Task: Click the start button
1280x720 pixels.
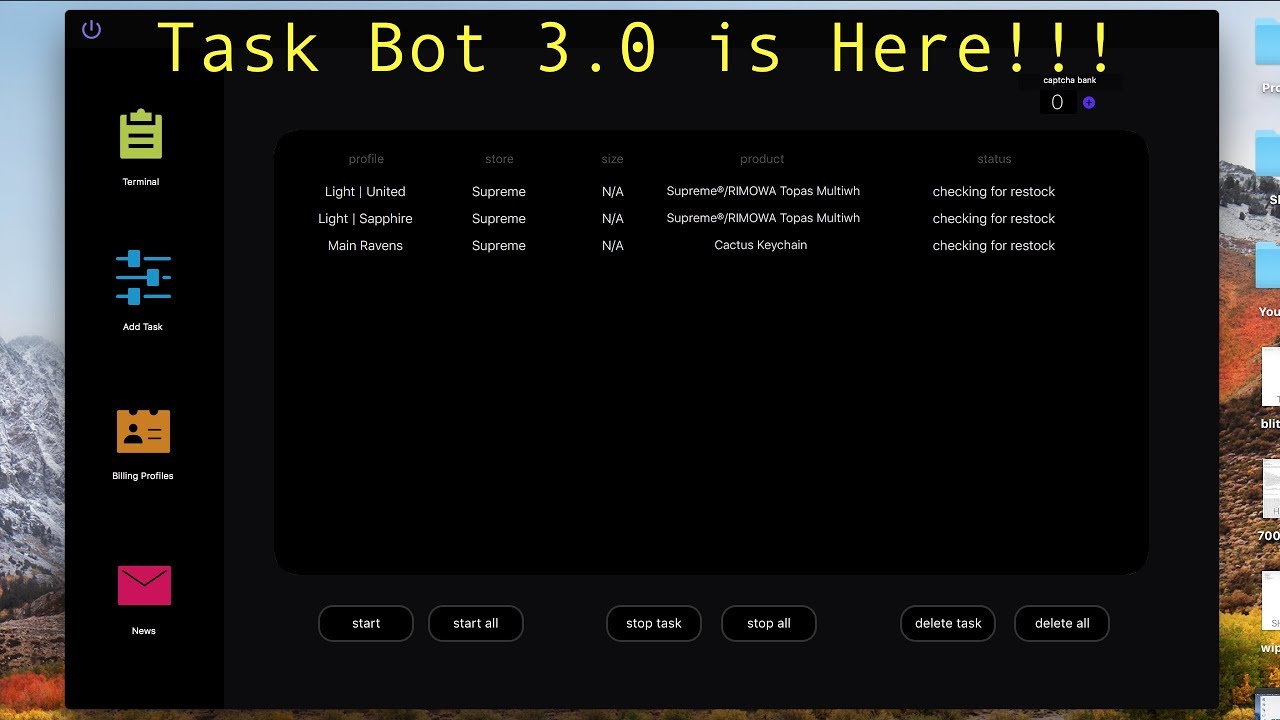Action: click(366, 623)
